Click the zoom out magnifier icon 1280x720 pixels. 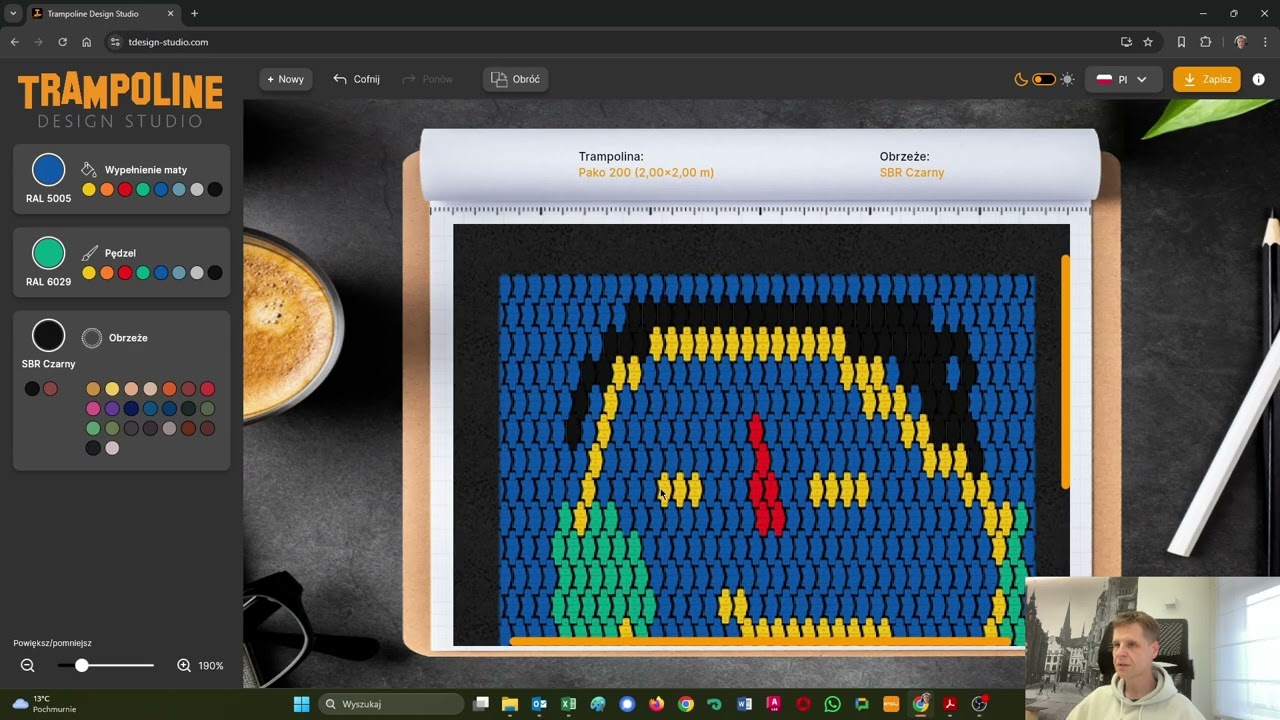click(x=28, y=665)
